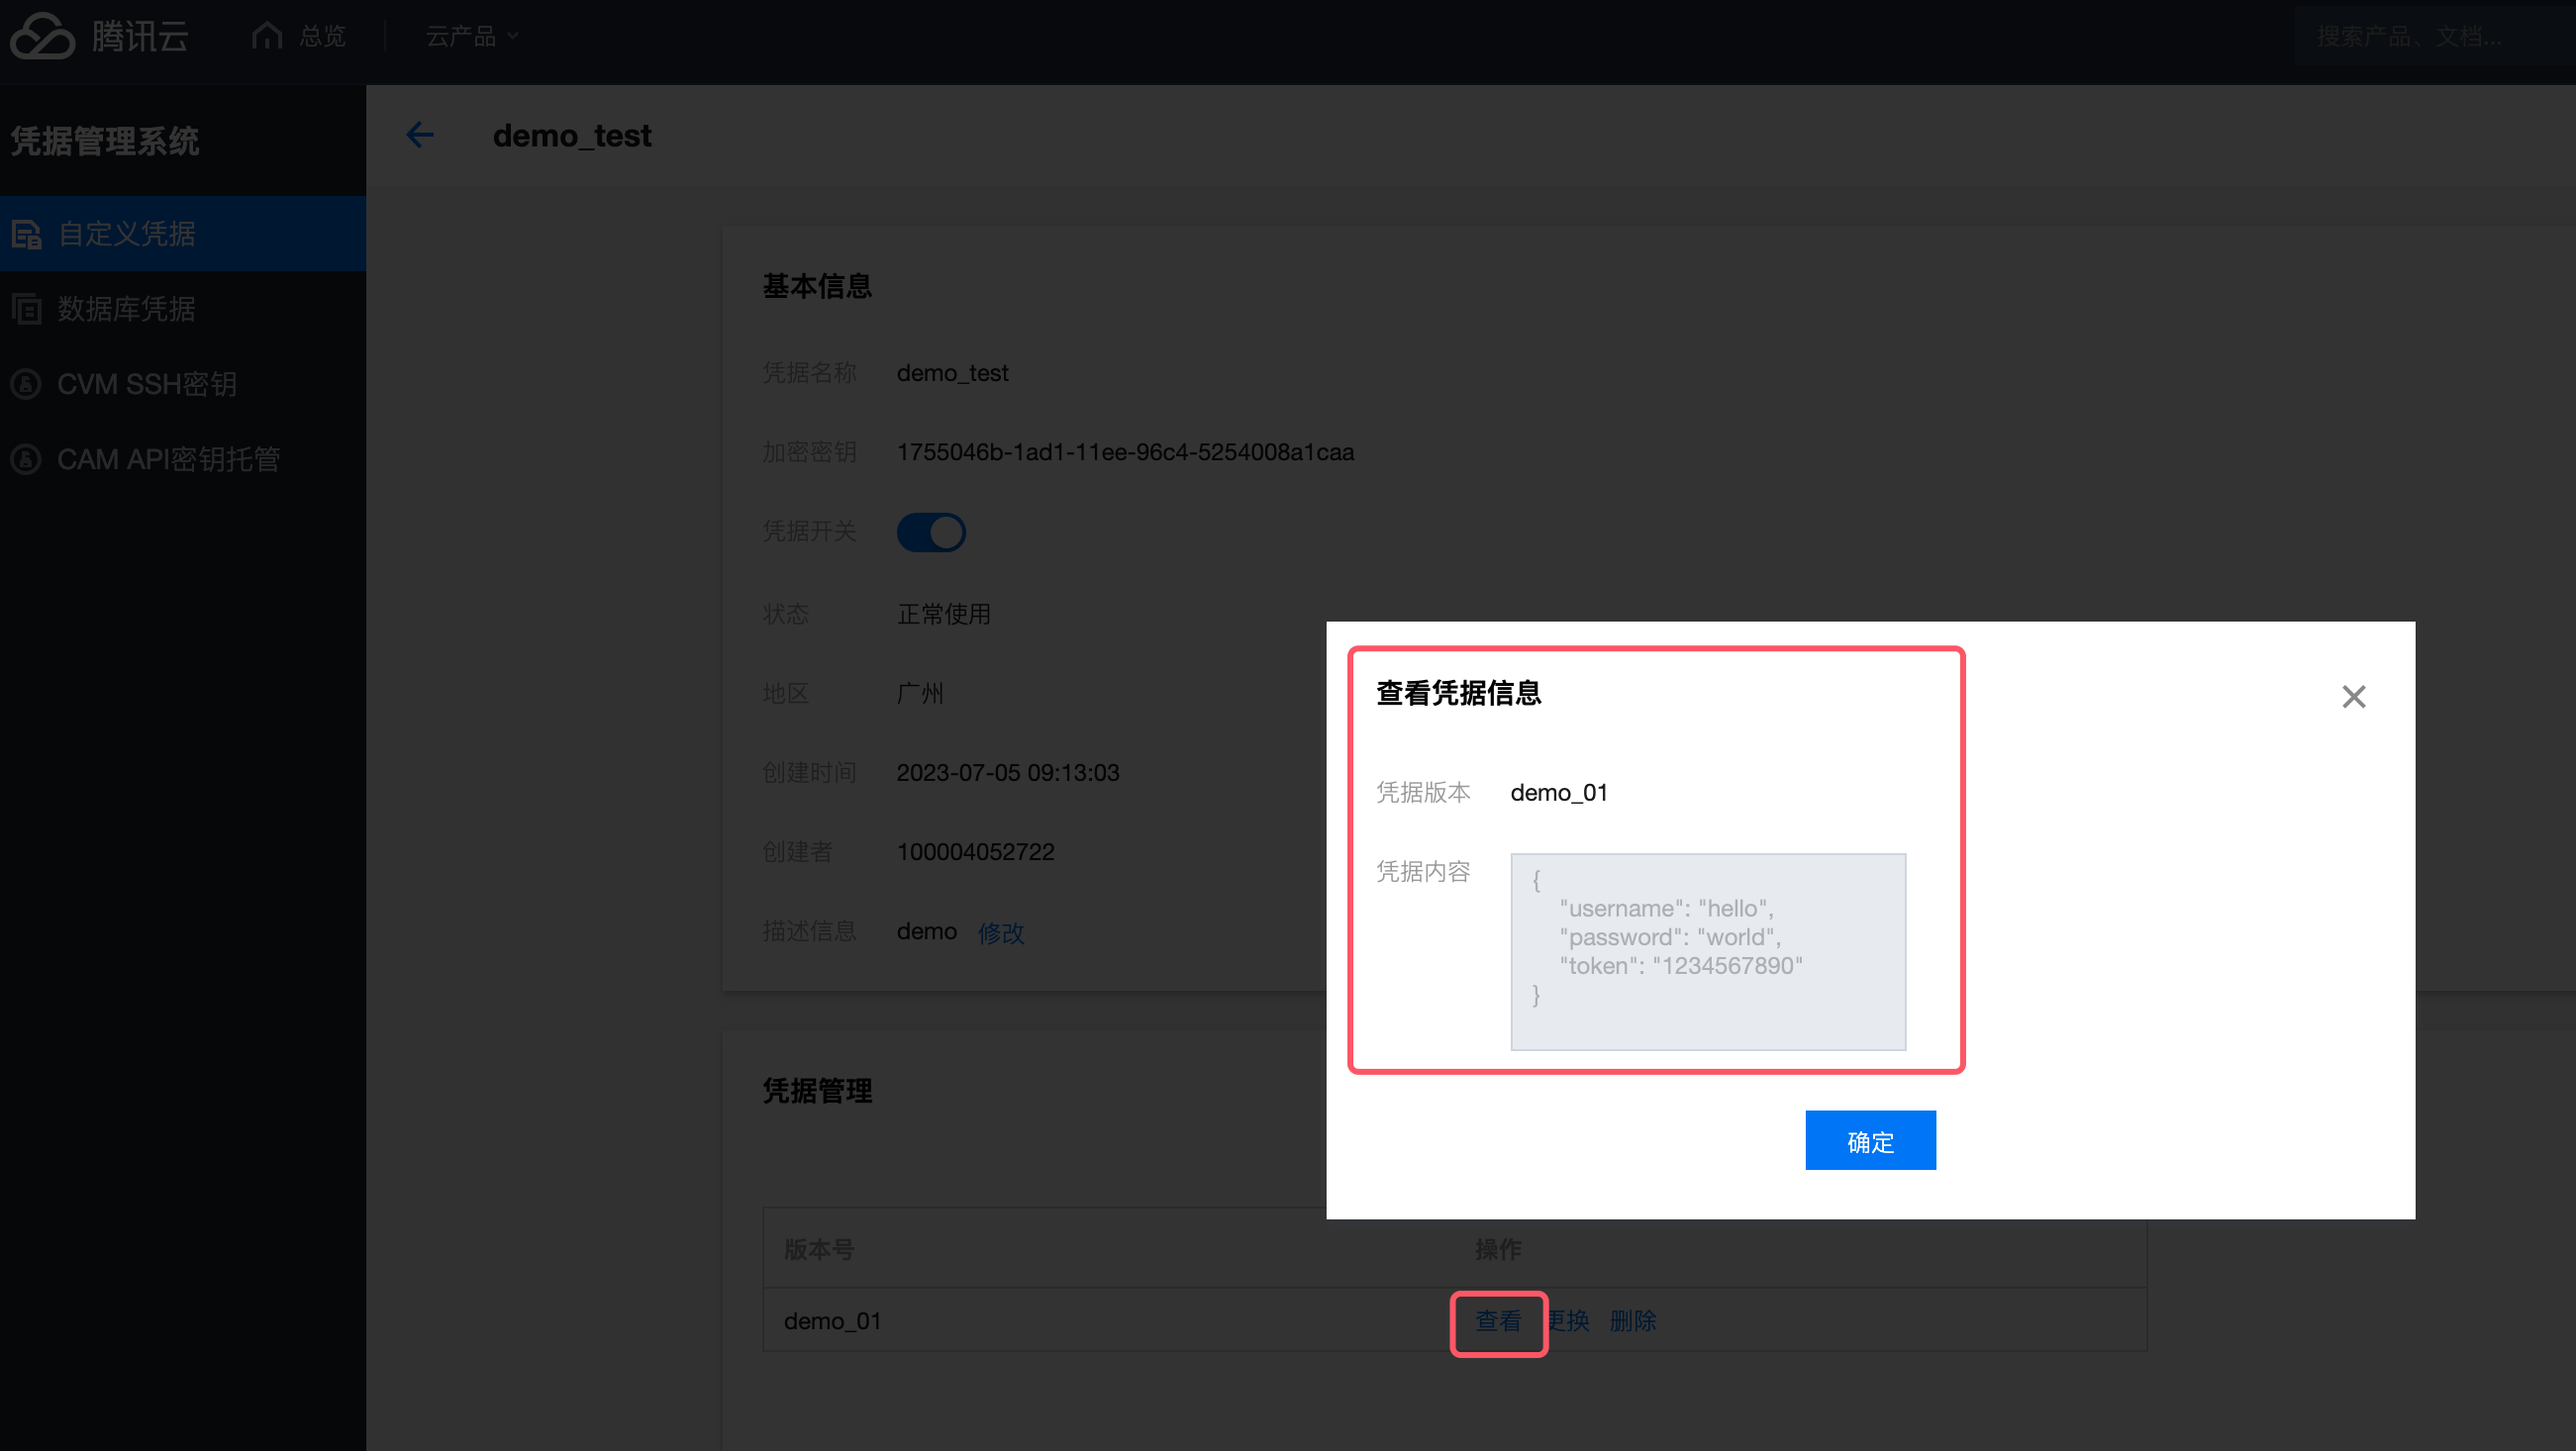This screenshot has height=1451, width=2576.
Task: Click the home overview icon
Action: point(267,36)
